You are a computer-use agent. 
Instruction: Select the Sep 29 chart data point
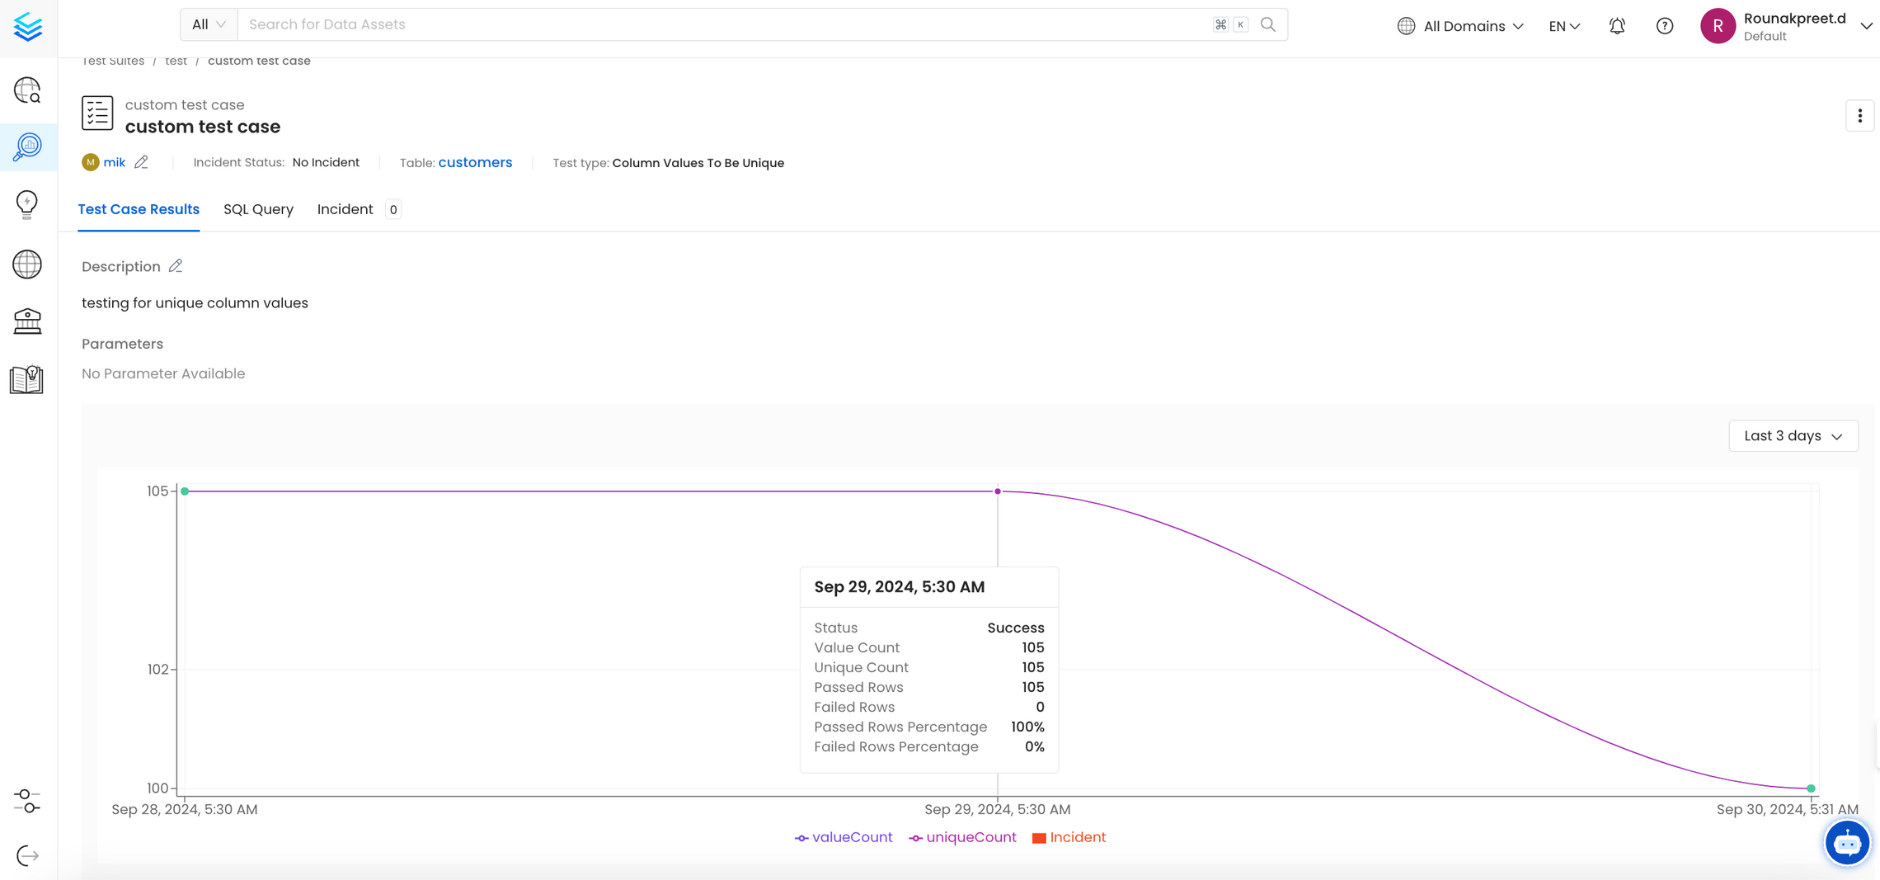[998, 491]
